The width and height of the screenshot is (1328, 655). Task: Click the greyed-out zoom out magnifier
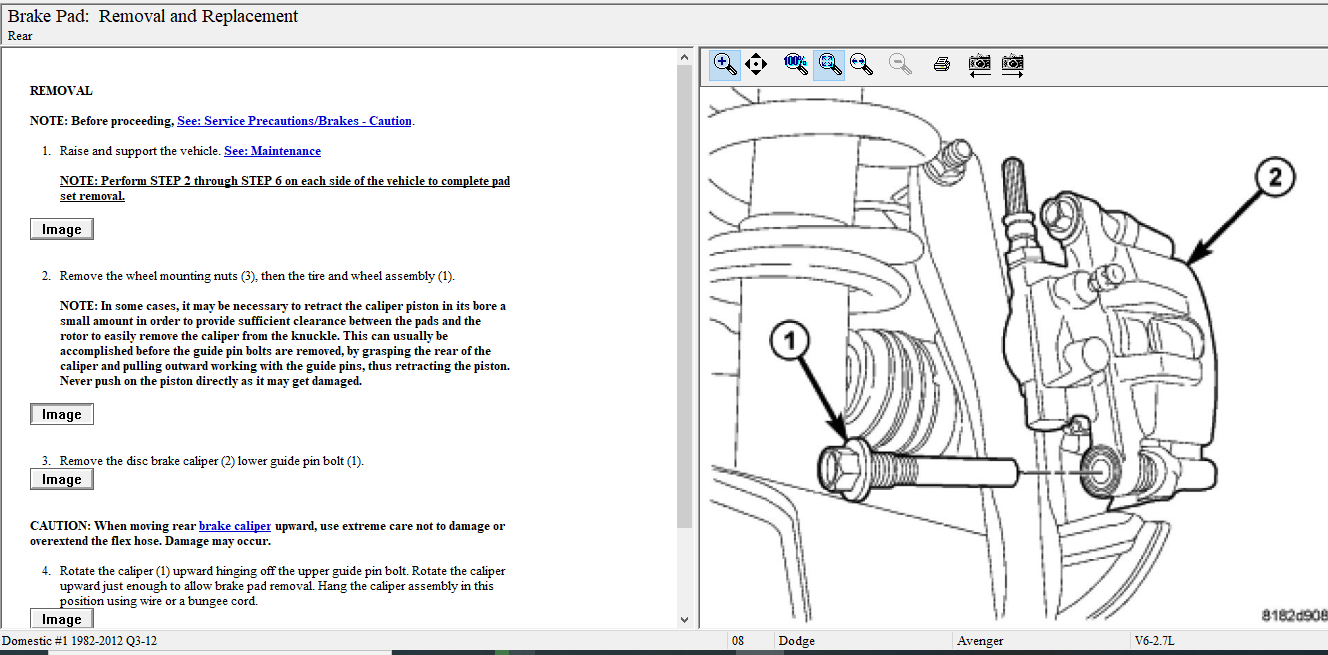[900, 65]
